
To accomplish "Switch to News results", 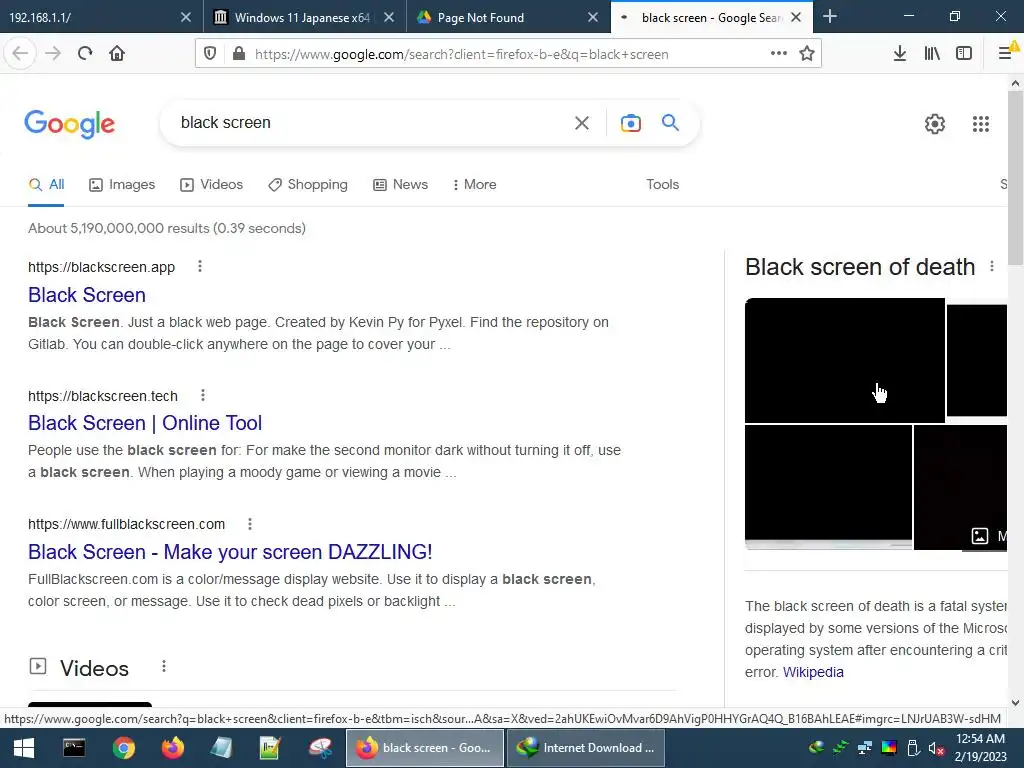I will (x=400, y=184).
